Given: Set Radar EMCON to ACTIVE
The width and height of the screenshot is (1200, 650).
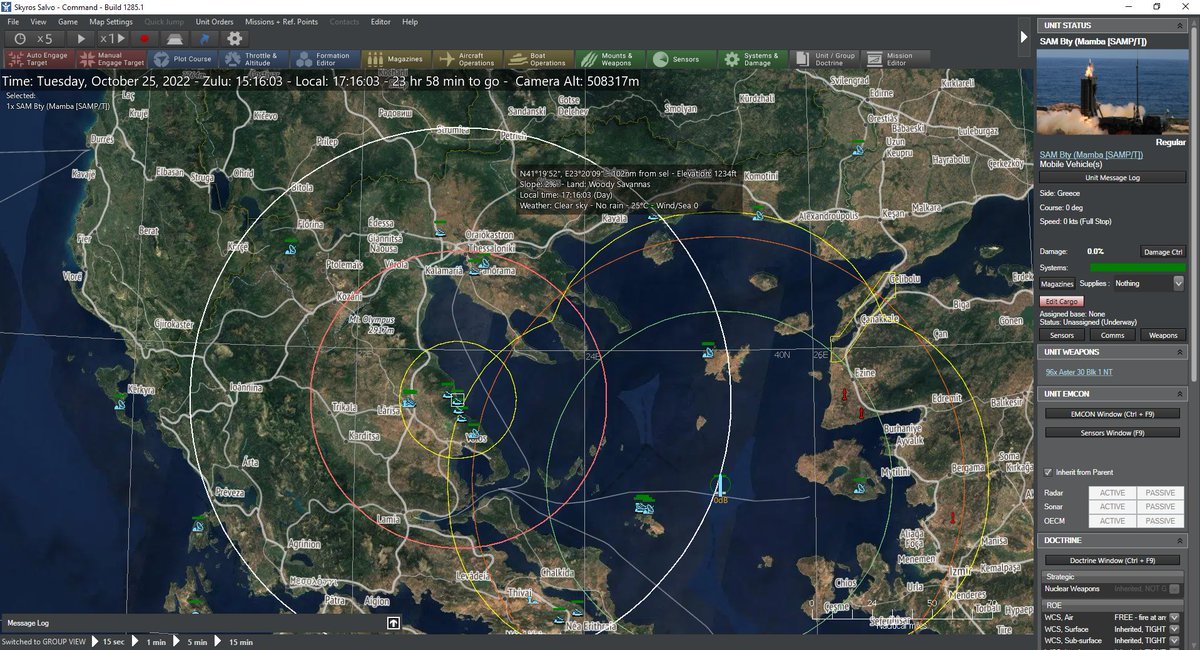Looking at the screenshot, I should (1112, 493).
